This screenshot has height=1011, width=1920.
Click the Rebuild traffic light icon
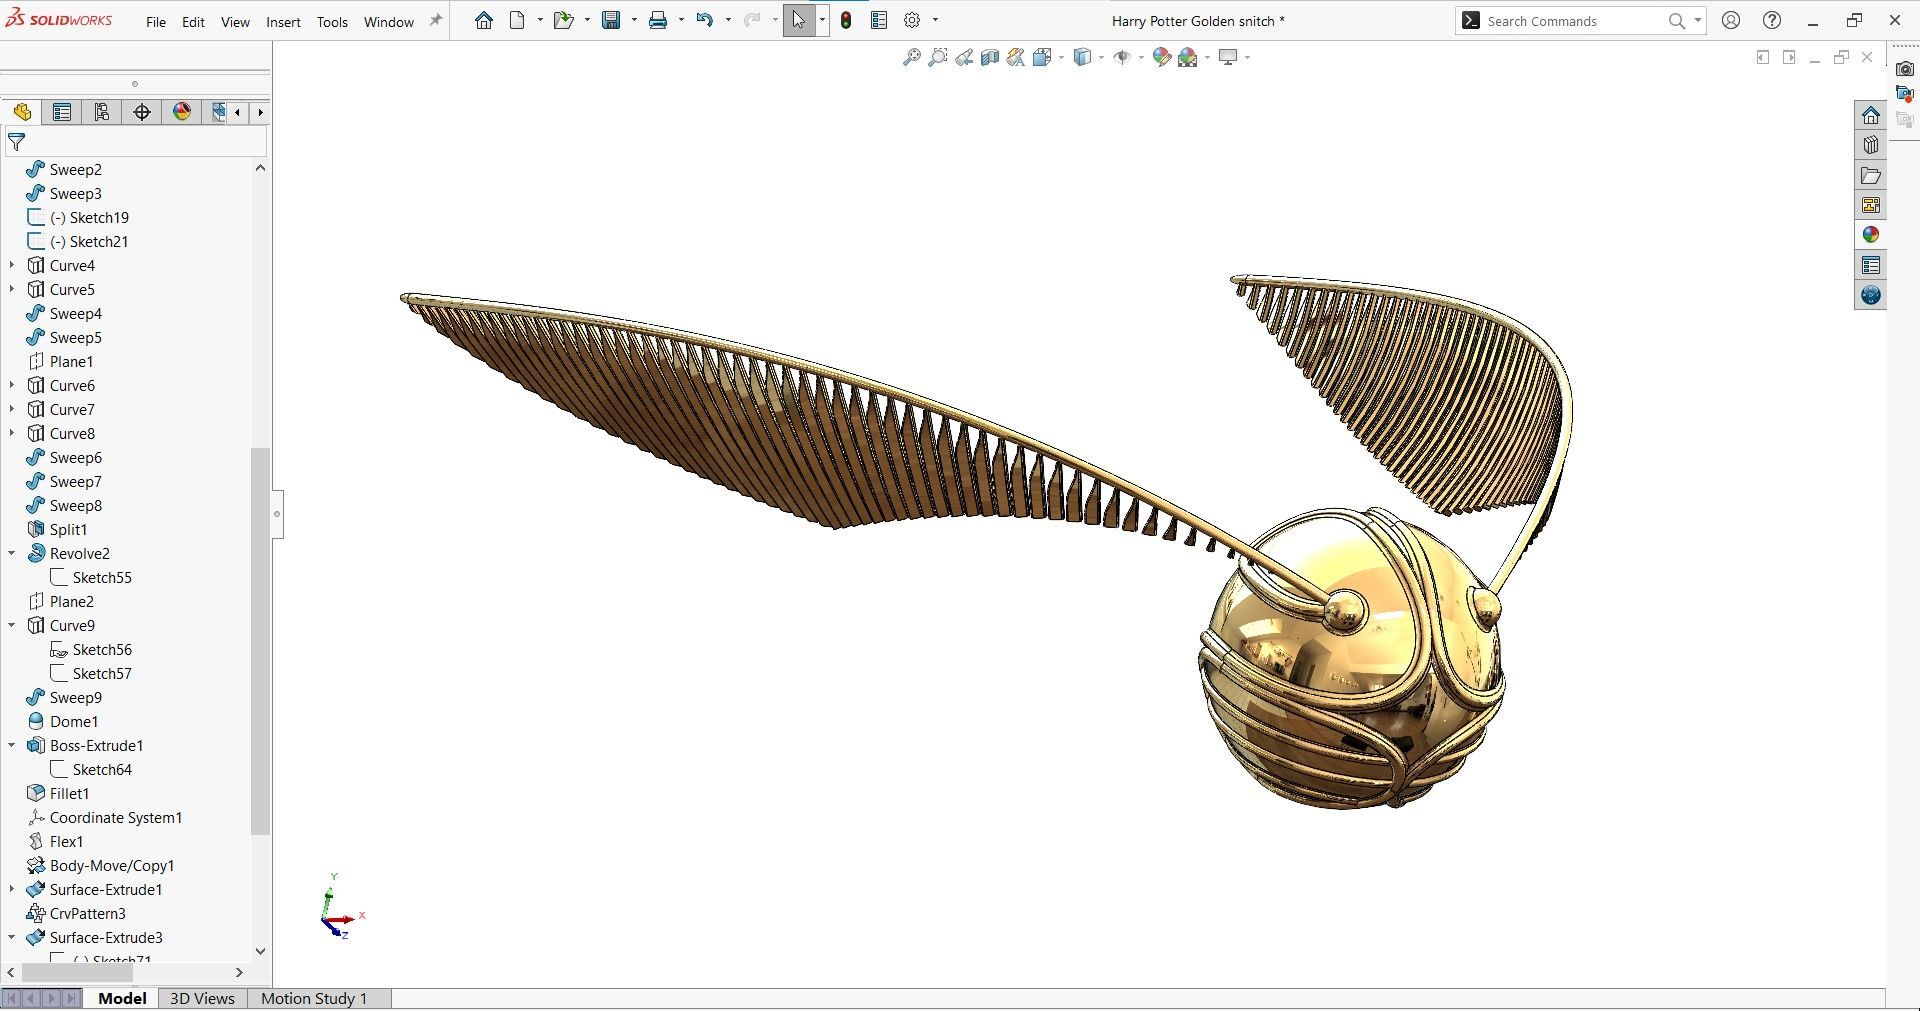846,20
